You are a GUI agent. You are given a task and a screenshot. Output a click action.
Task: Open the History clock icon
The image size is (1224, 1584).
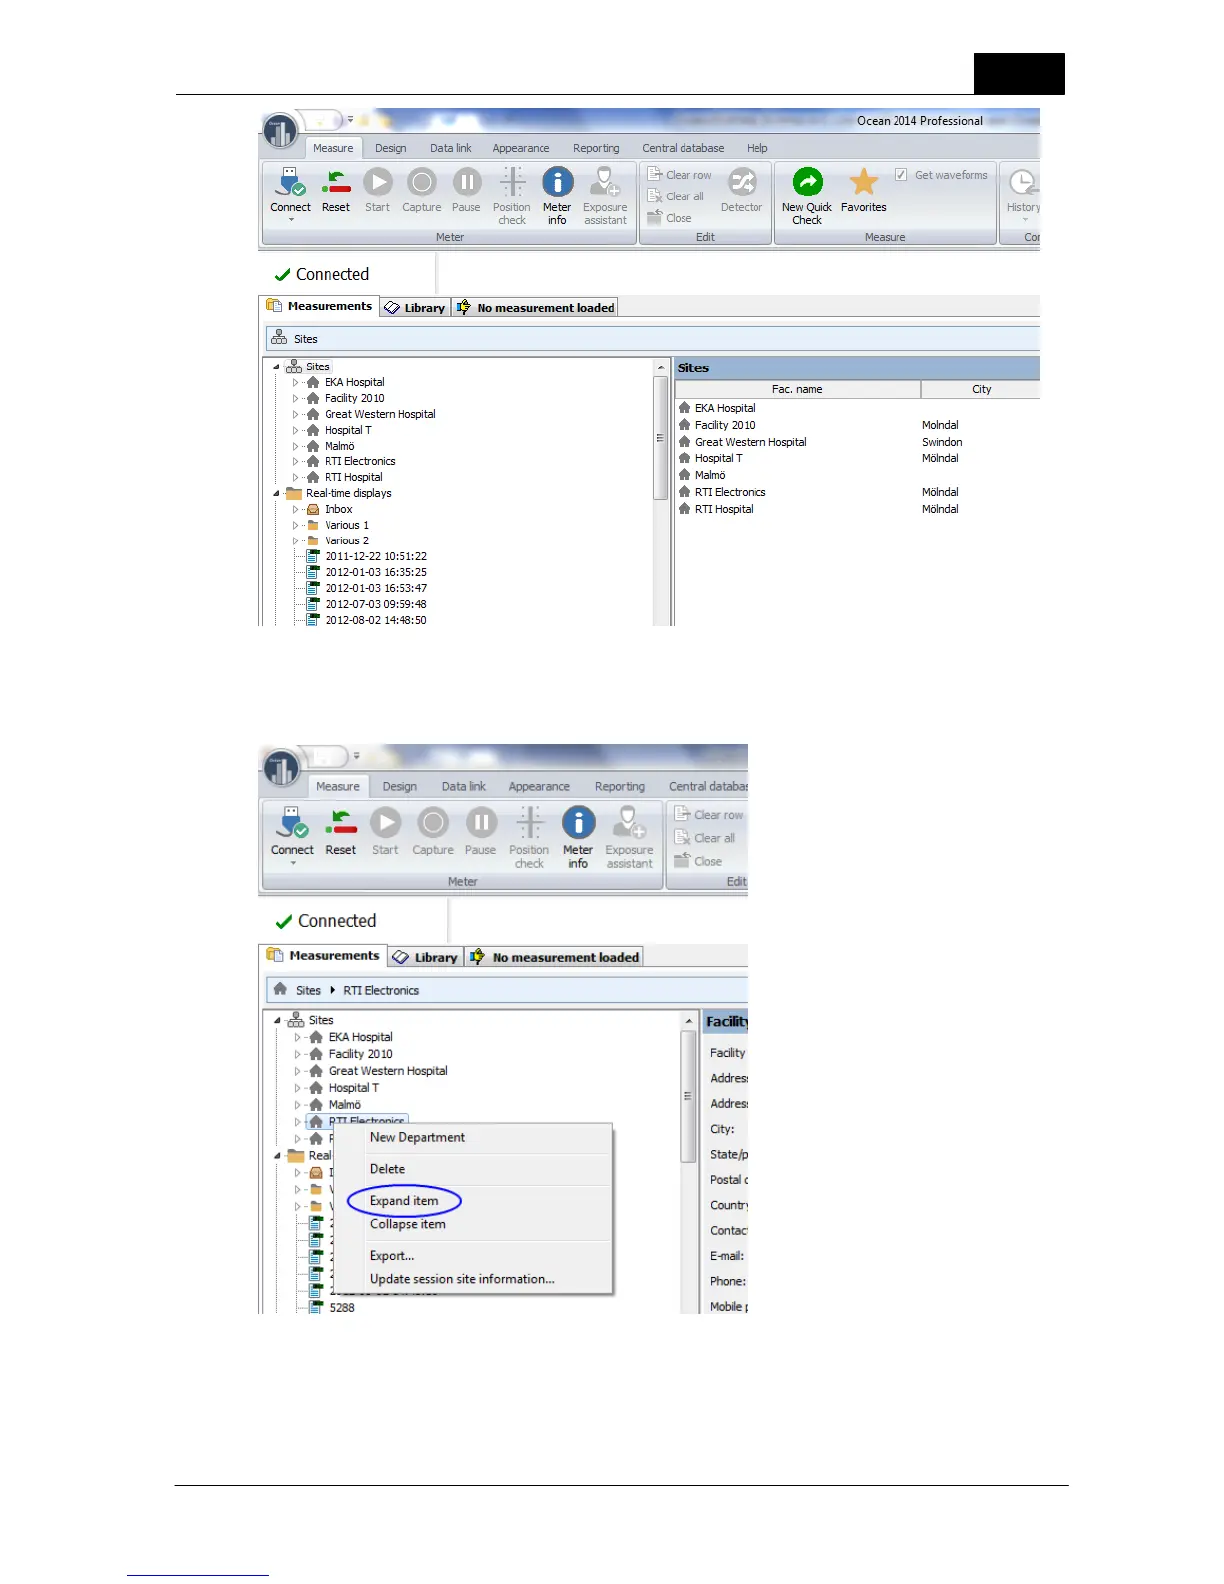(1022, 182)
